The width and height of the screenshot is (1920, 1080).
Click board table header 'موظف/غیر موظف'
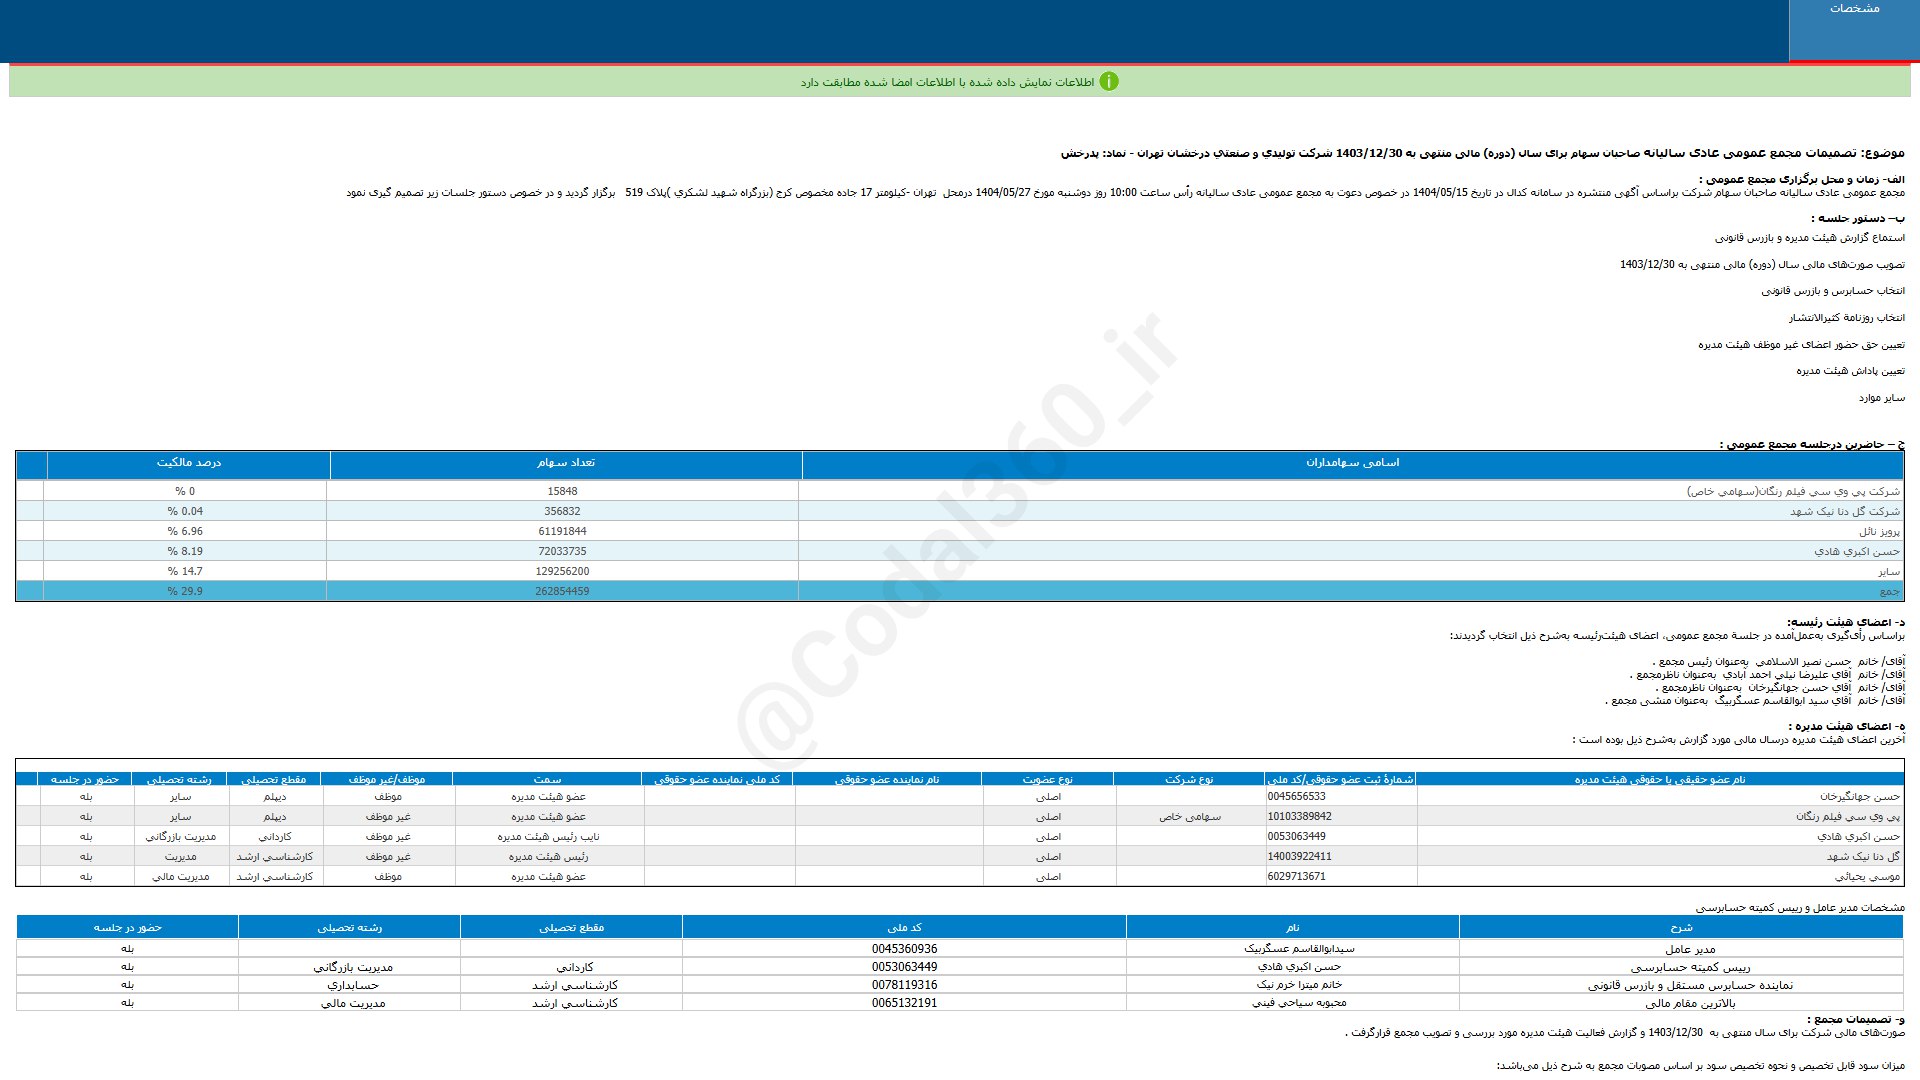pyautogui.click(x=387, y=779)
